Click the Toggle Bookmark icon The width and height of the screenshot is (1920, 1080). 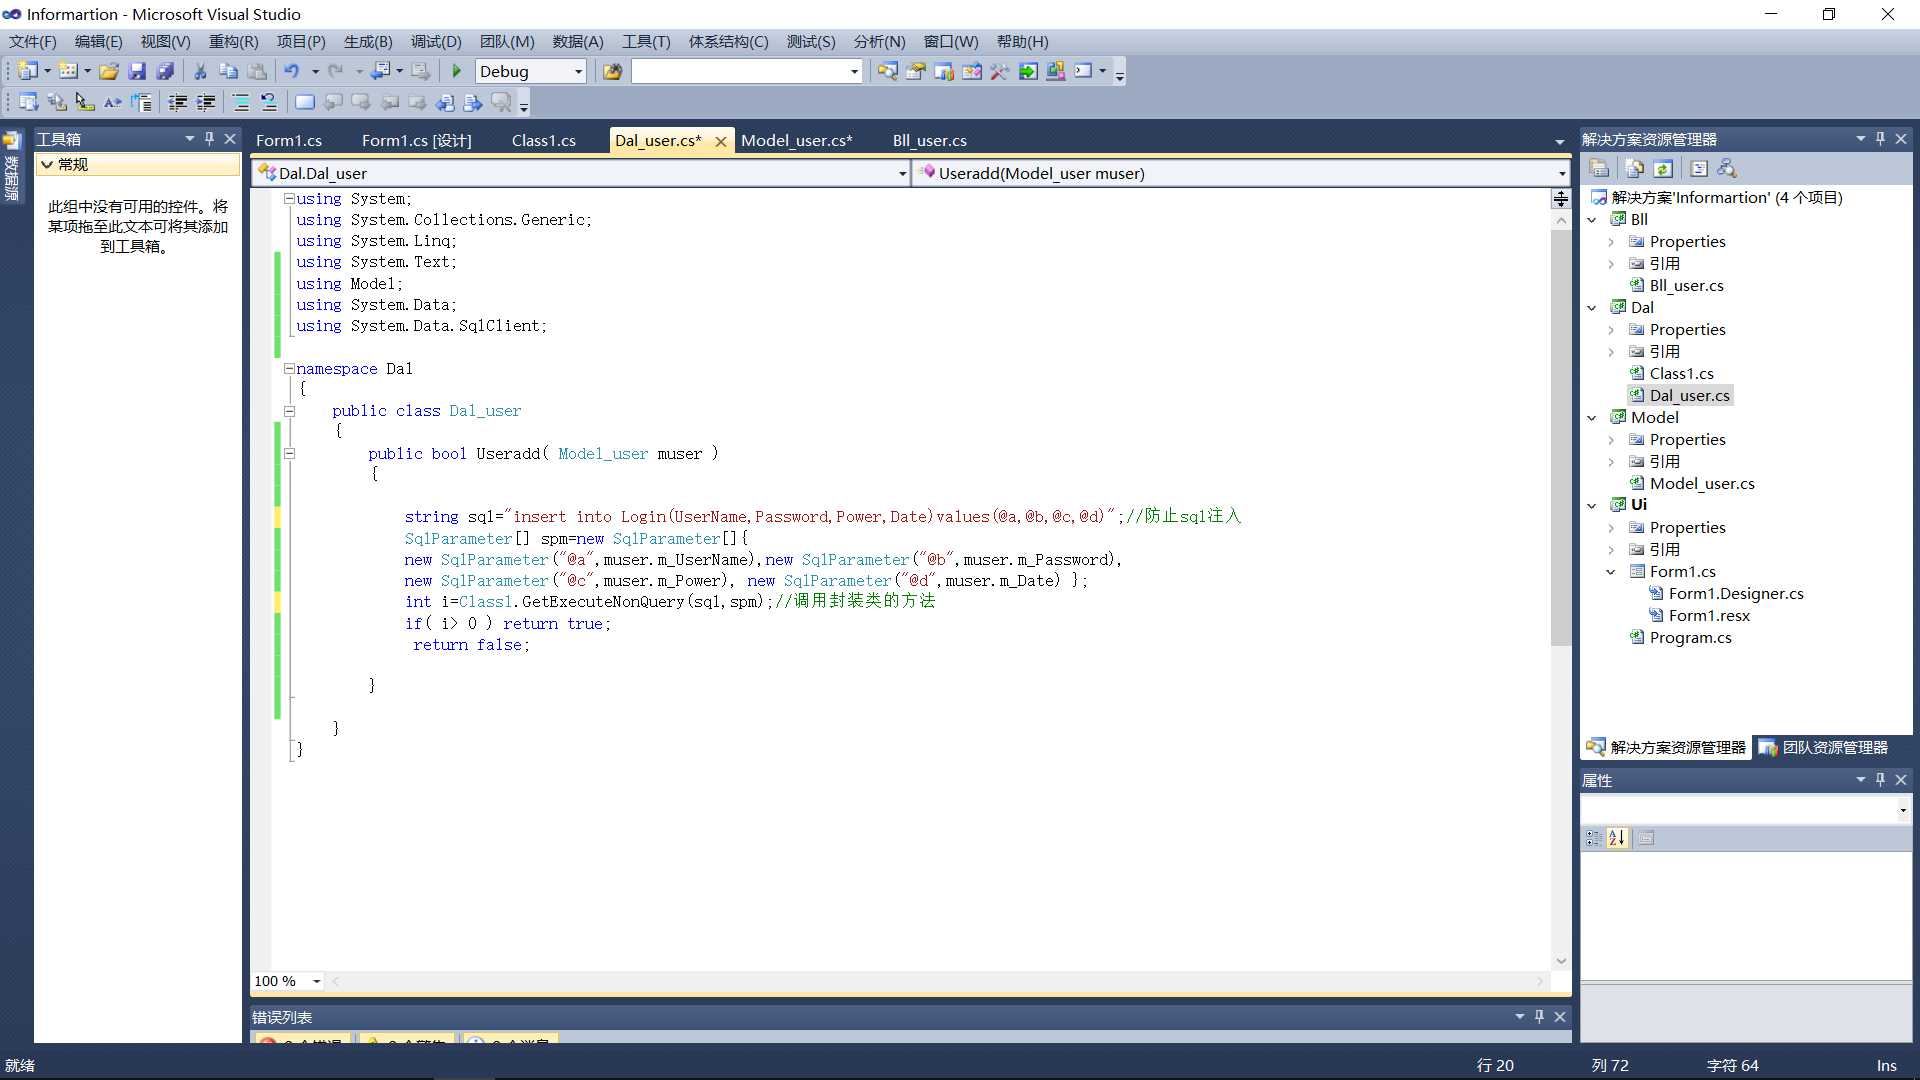pos(305,102)
